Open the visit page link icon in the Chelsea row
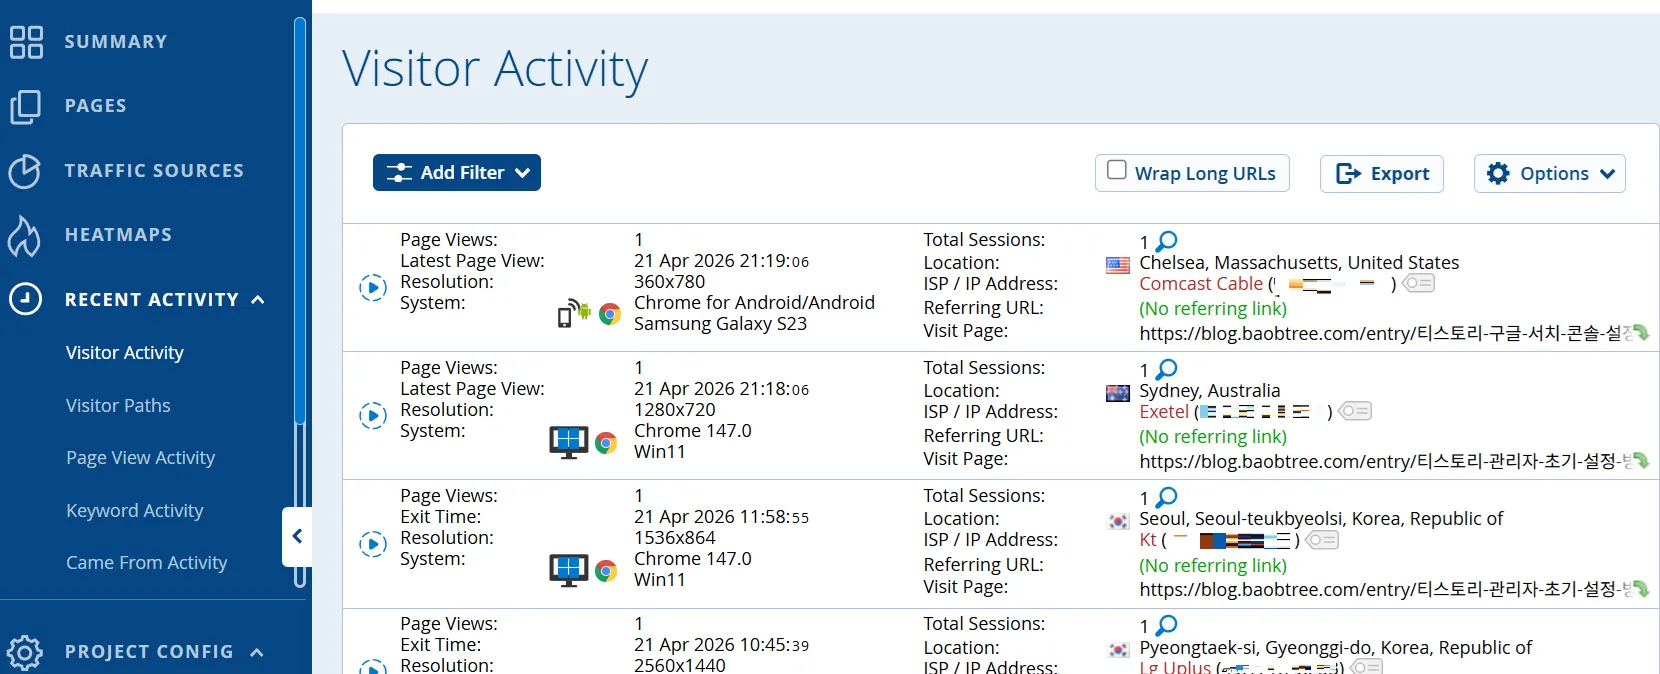The width and height of the screenshot is (1660, 674). (1640, 333)
